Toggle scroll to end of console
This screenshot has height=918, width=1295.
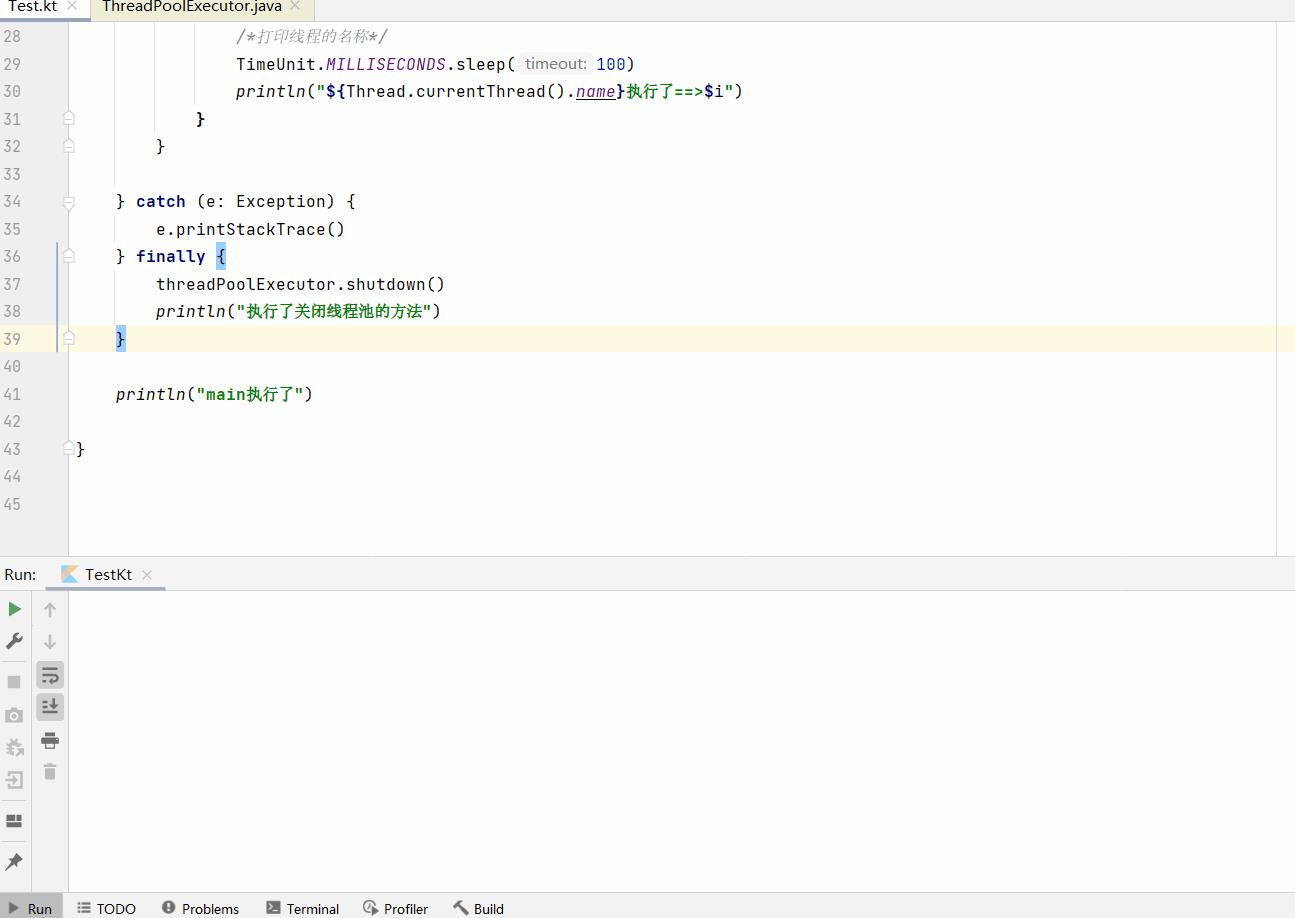click(x=50, y=707)
